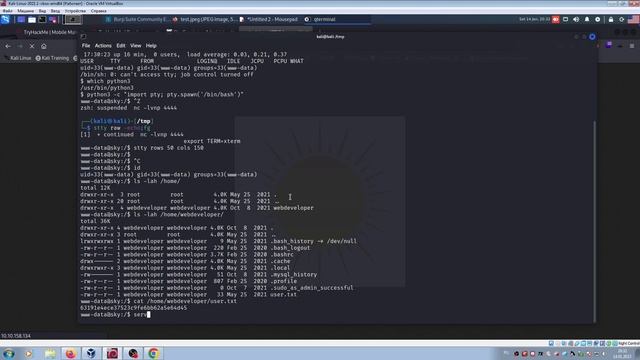Open terminal Actions menu
The image size is (640, 360).
coord(103,46)
